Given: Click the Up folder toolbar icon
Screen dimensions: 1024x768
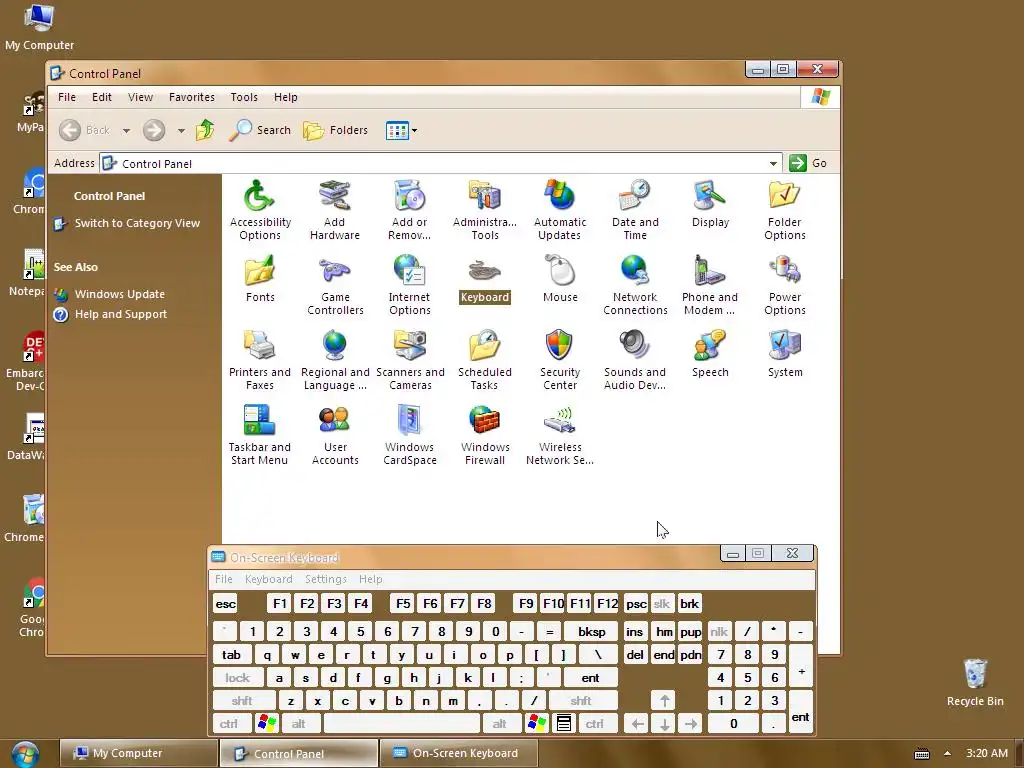Looking at the screenshot, I should (205, 131).
